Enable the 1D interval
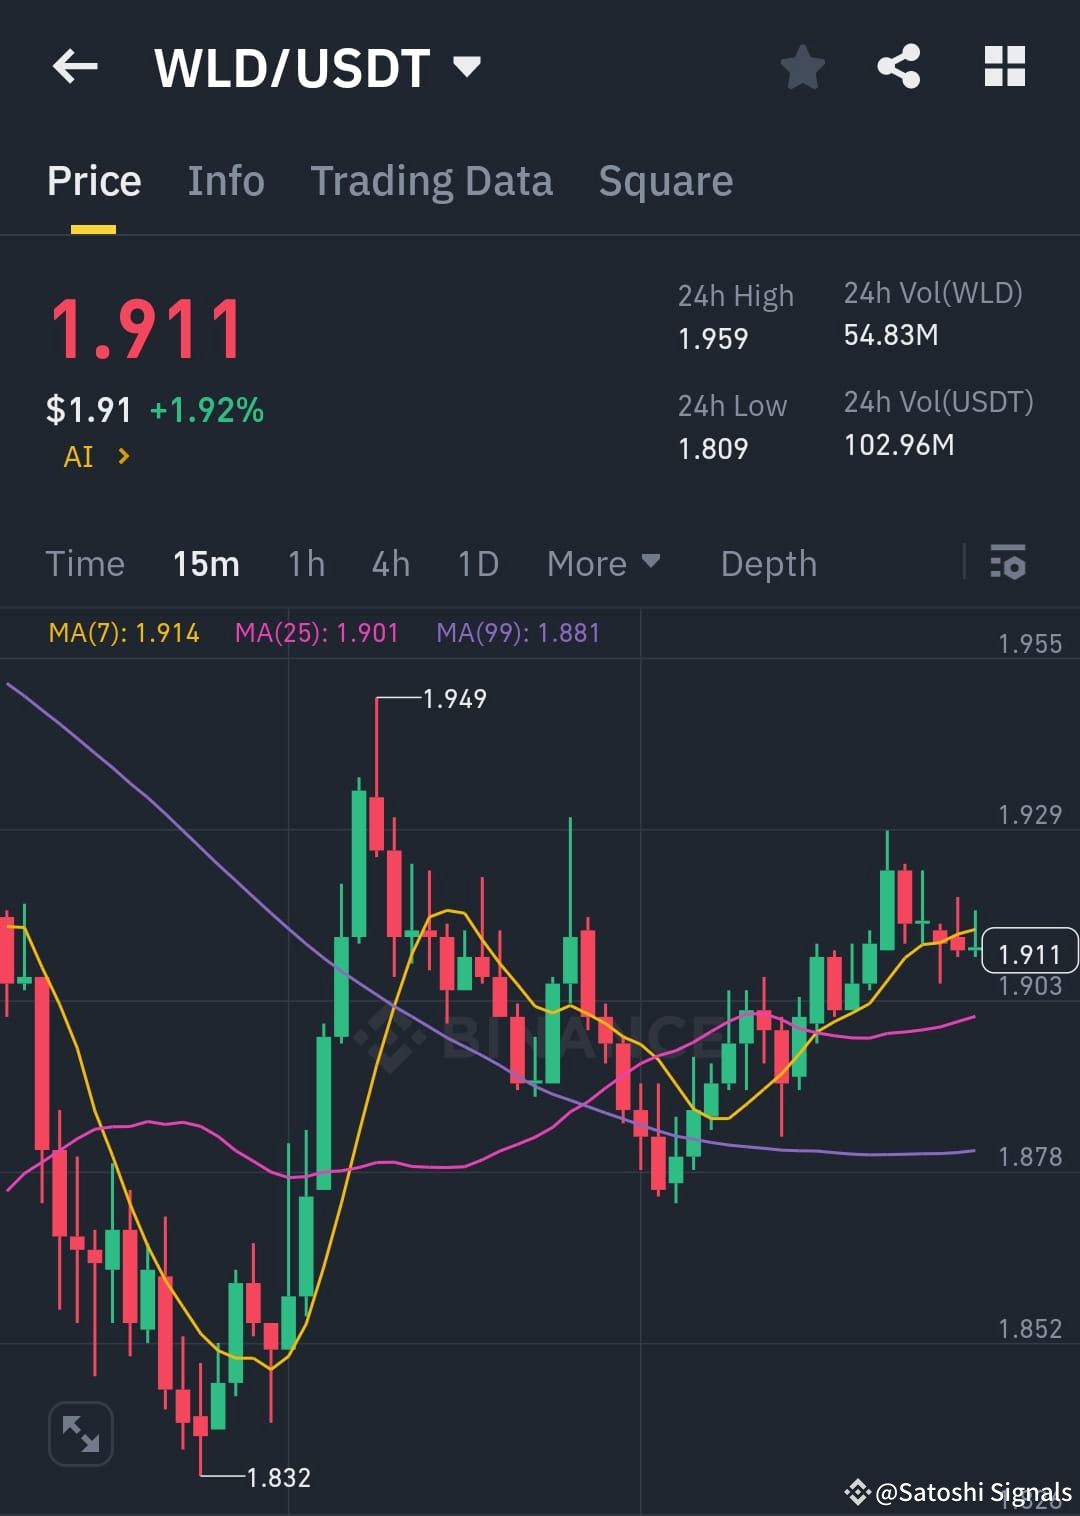This screenshot has width=1080, height=1516. (x=477, y=564)
